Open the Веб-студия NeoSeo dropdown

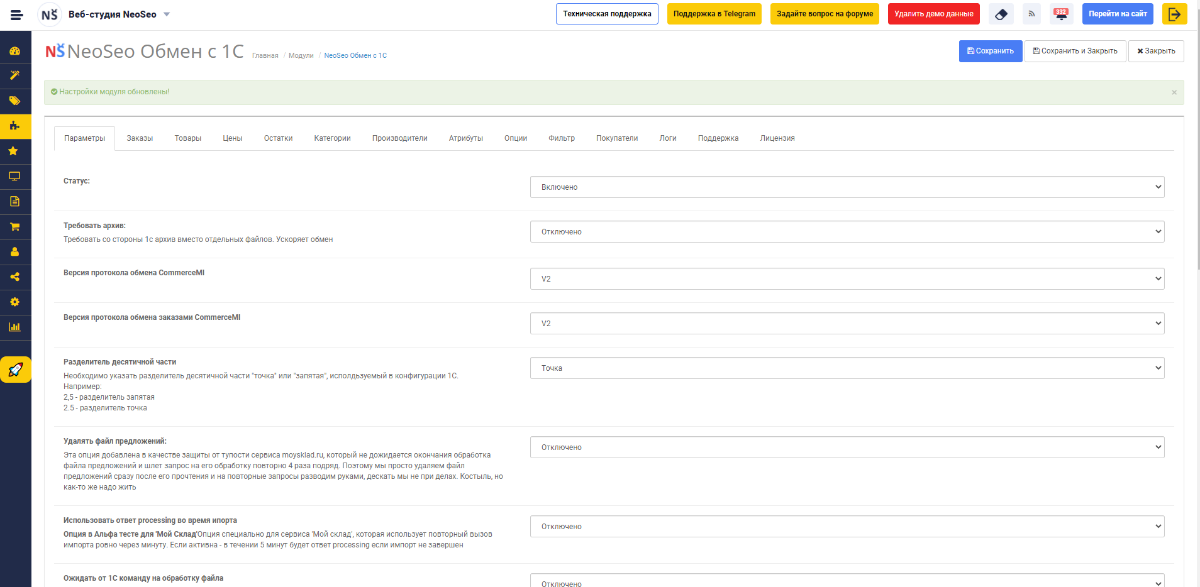point(119,15)
